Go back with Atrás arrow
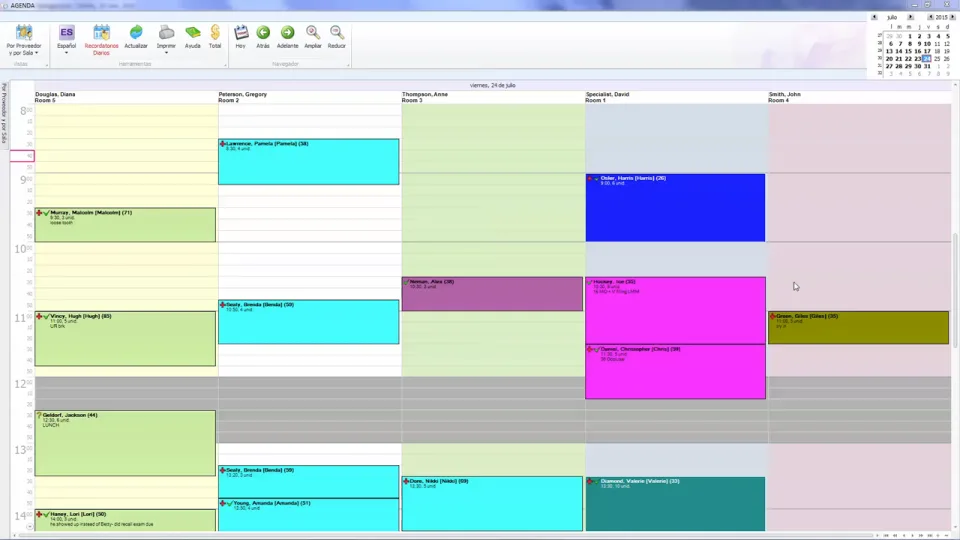 (x=263, y=37)
